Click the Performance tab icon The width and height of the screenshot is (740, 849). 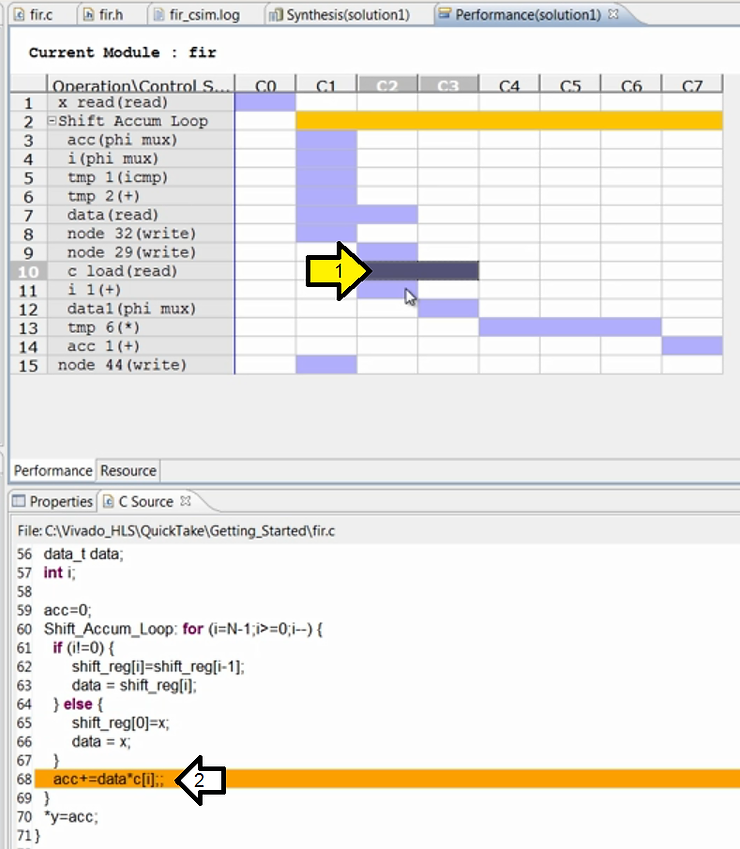coord(444,14)
